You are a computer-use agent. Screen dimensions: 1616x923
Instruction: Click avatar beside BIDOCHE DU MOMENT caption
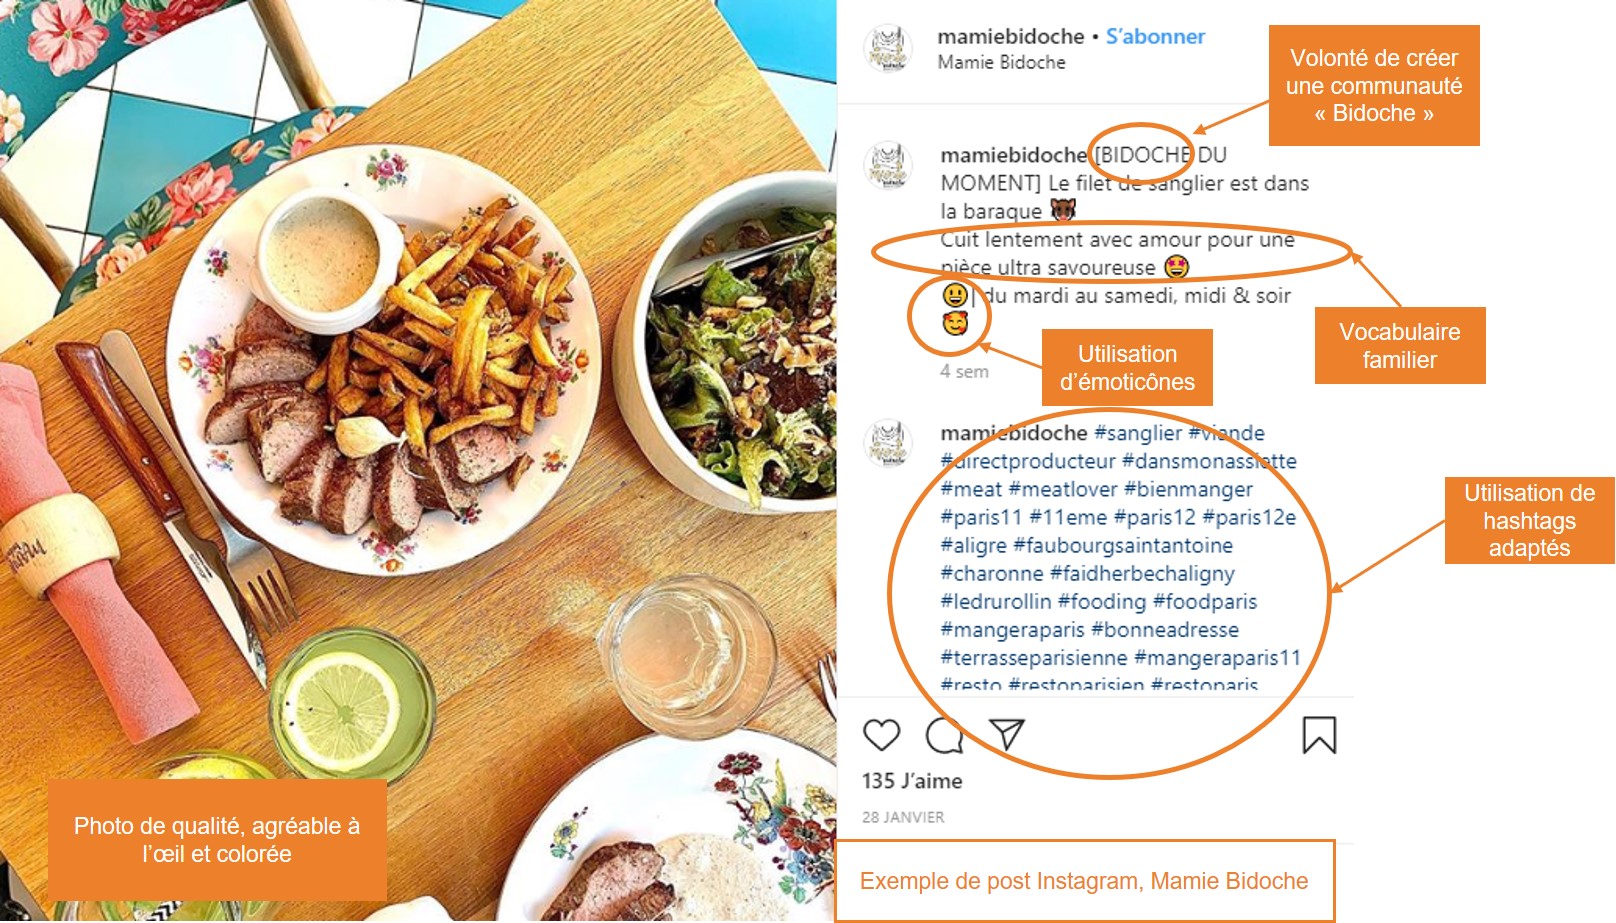click(x=888, y=165)
